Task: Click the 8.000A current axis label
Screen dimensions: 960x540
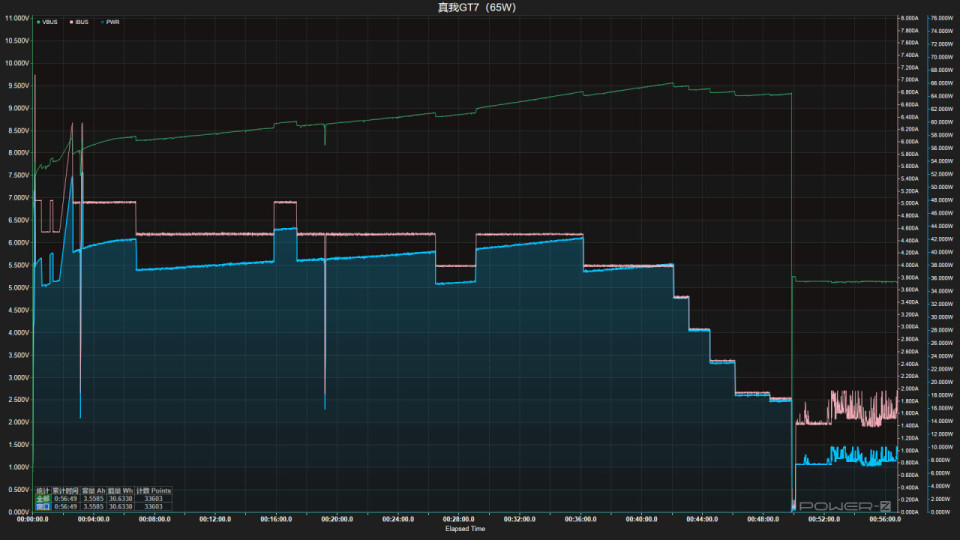Action: [909, 18]
